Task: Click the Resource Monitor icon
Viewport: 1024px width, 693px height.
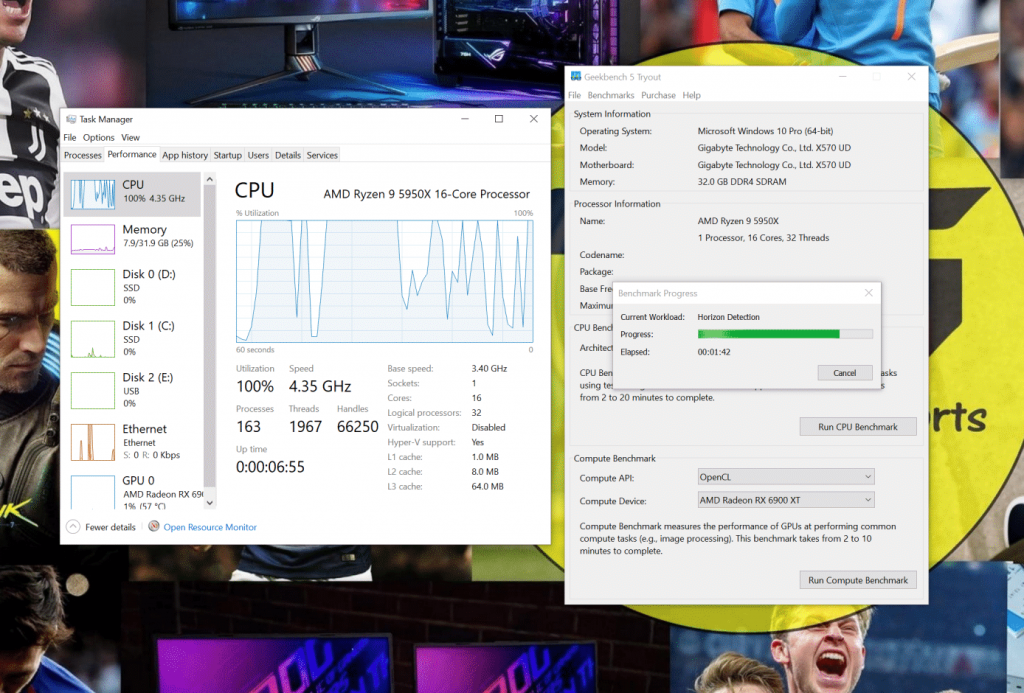Action: click(x=154, y=526)
